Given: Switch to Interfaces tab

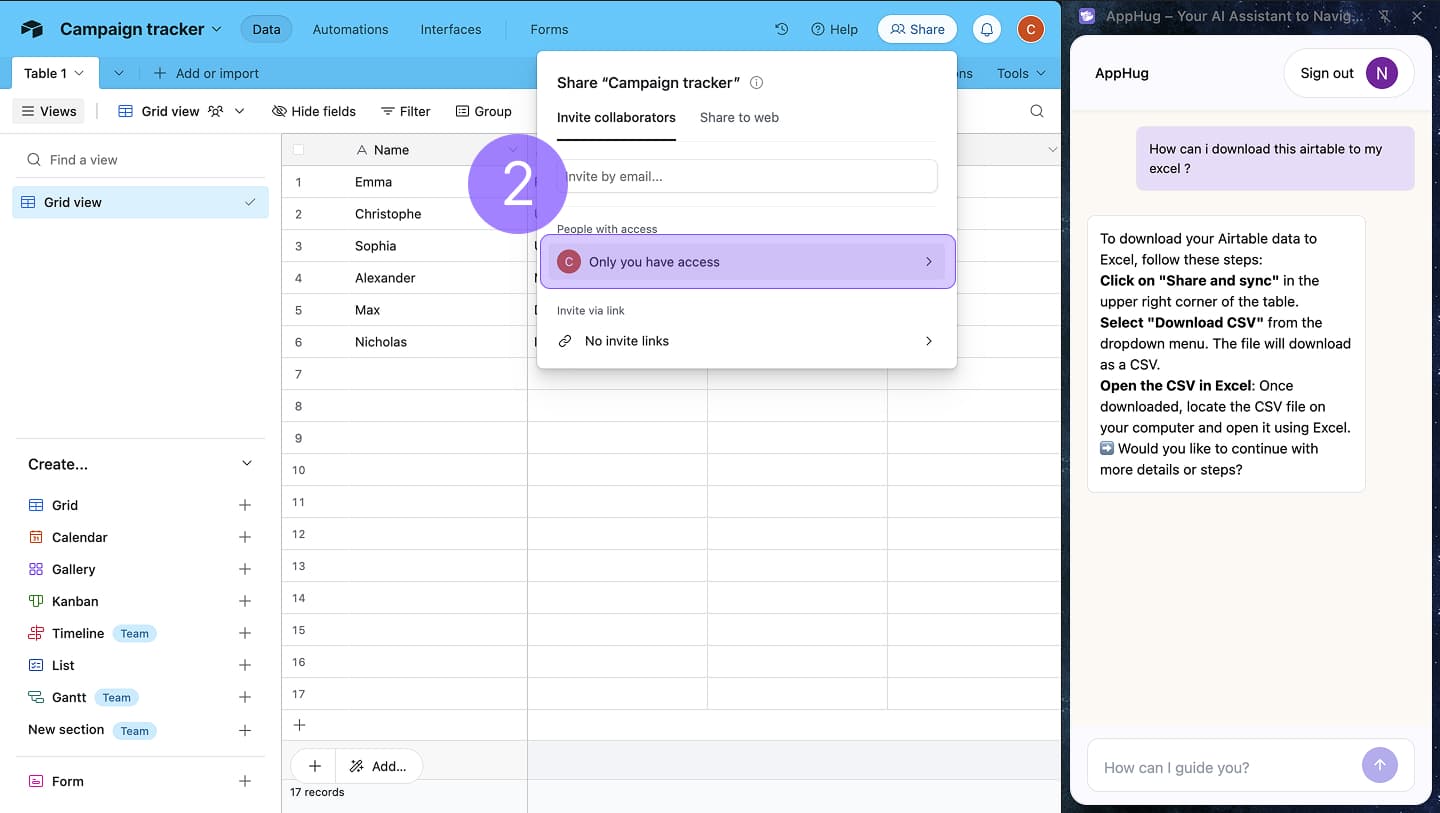Looking at the screenshot, I should coord(450,29).
